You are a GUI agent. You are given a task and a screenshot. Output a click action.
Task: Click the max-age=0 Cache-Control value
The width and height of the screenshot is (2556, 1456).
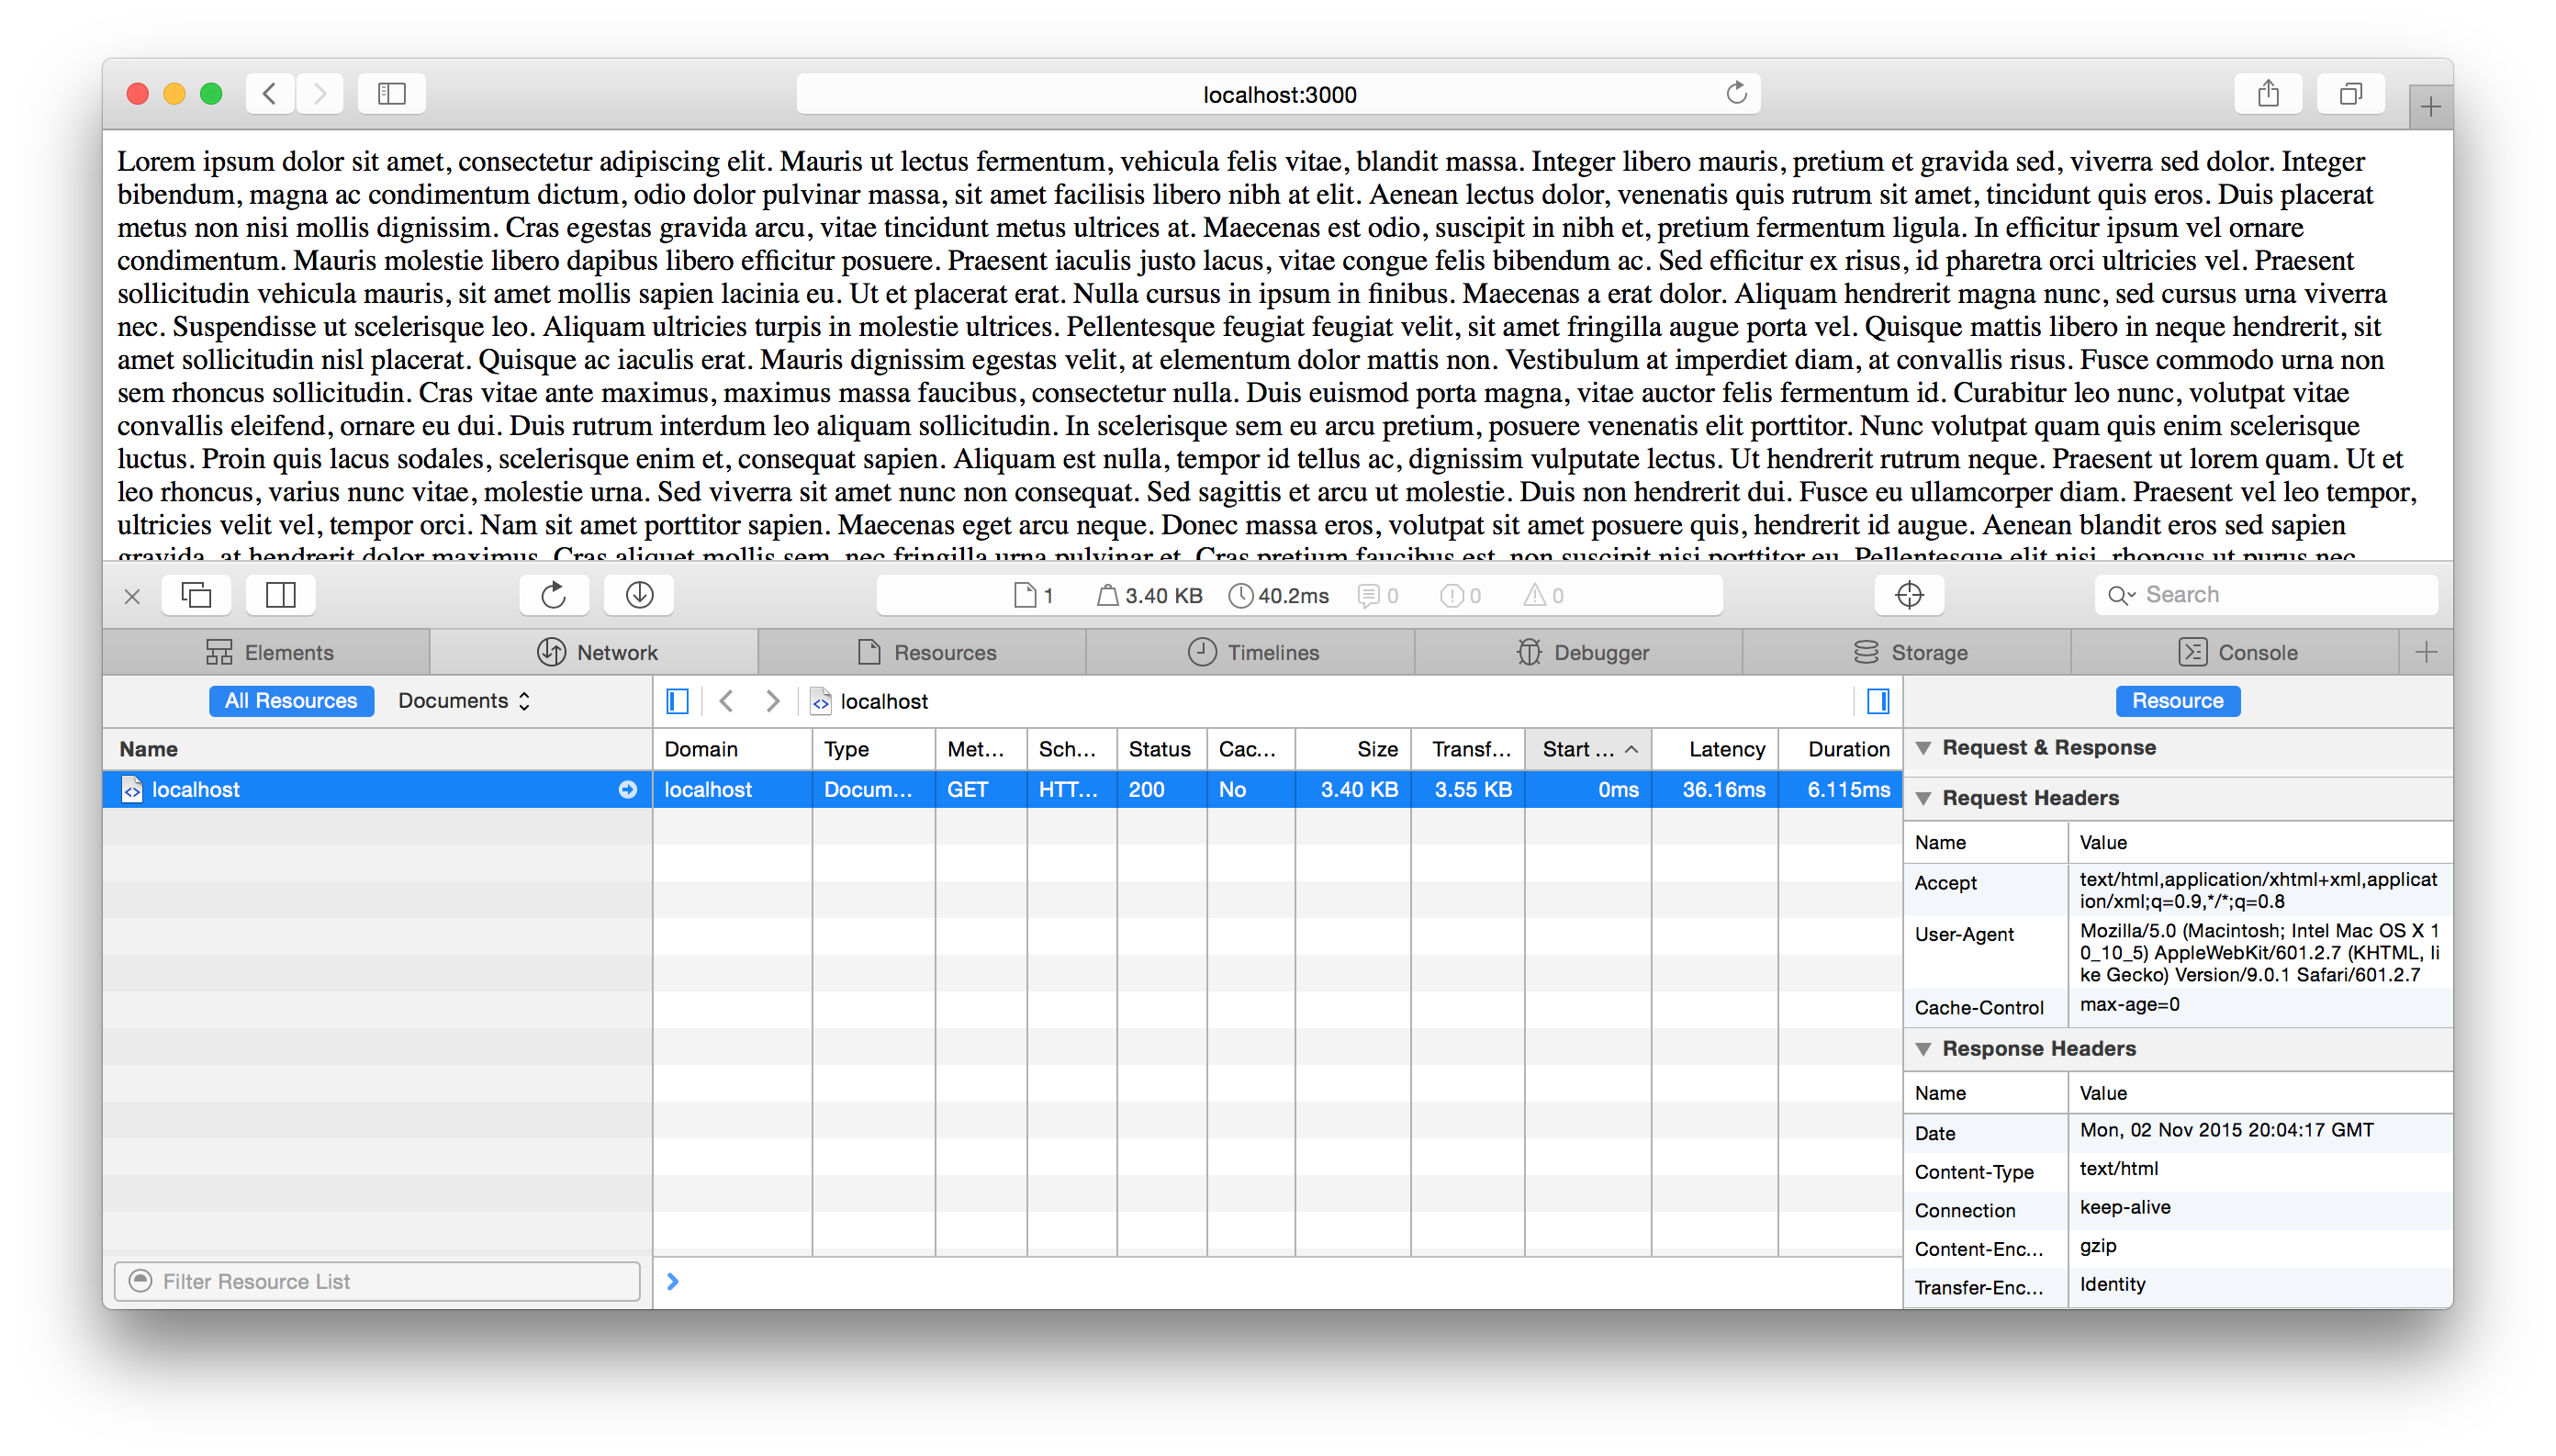click(x=2129, y=1005)
